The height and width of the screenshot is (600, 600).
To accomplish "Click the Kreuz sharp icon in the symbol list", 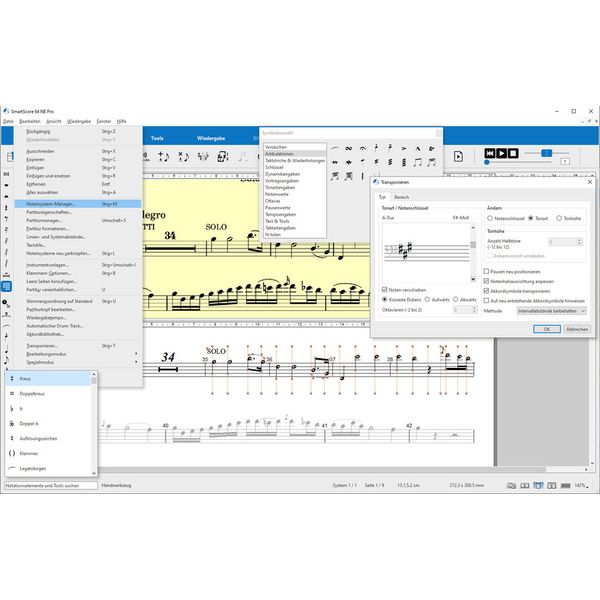I will tap(11, 378).
